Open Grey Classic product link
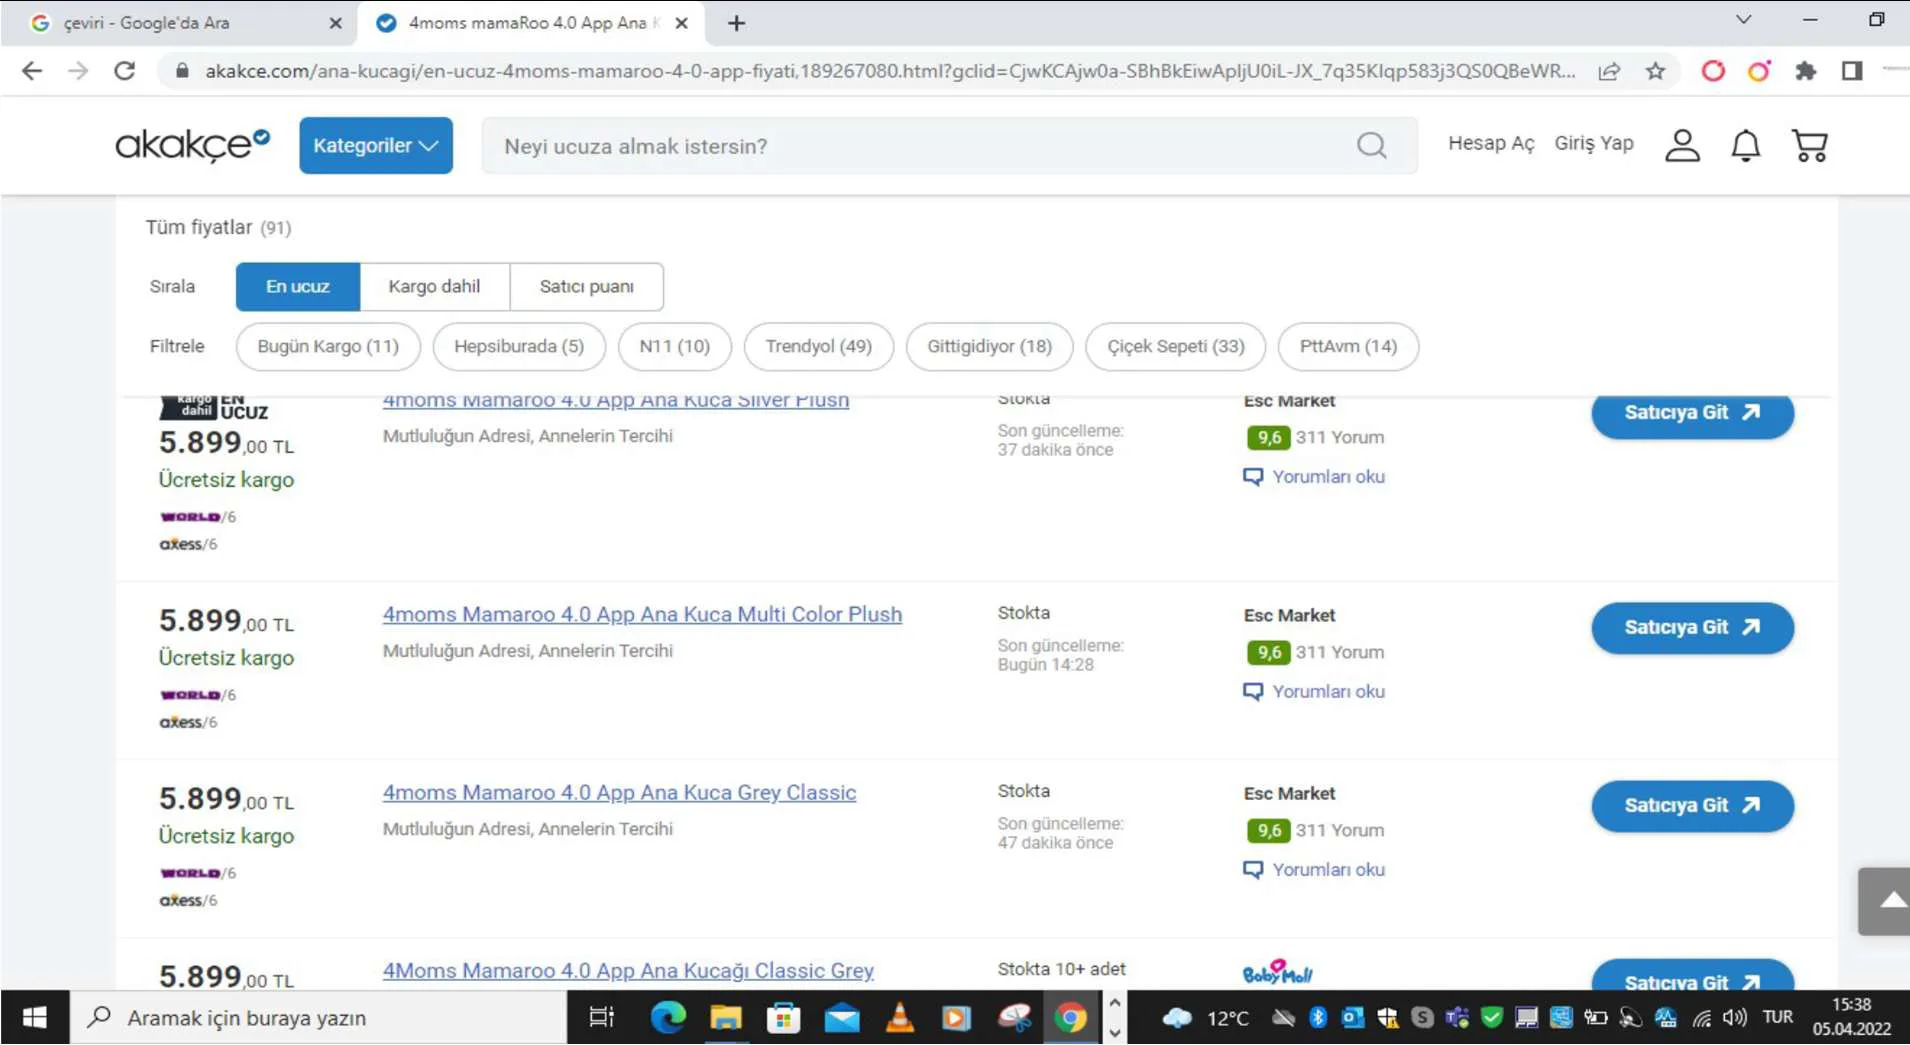Screen dimensions: 1910x1045 pyautogui.click(x=619, y=792)
